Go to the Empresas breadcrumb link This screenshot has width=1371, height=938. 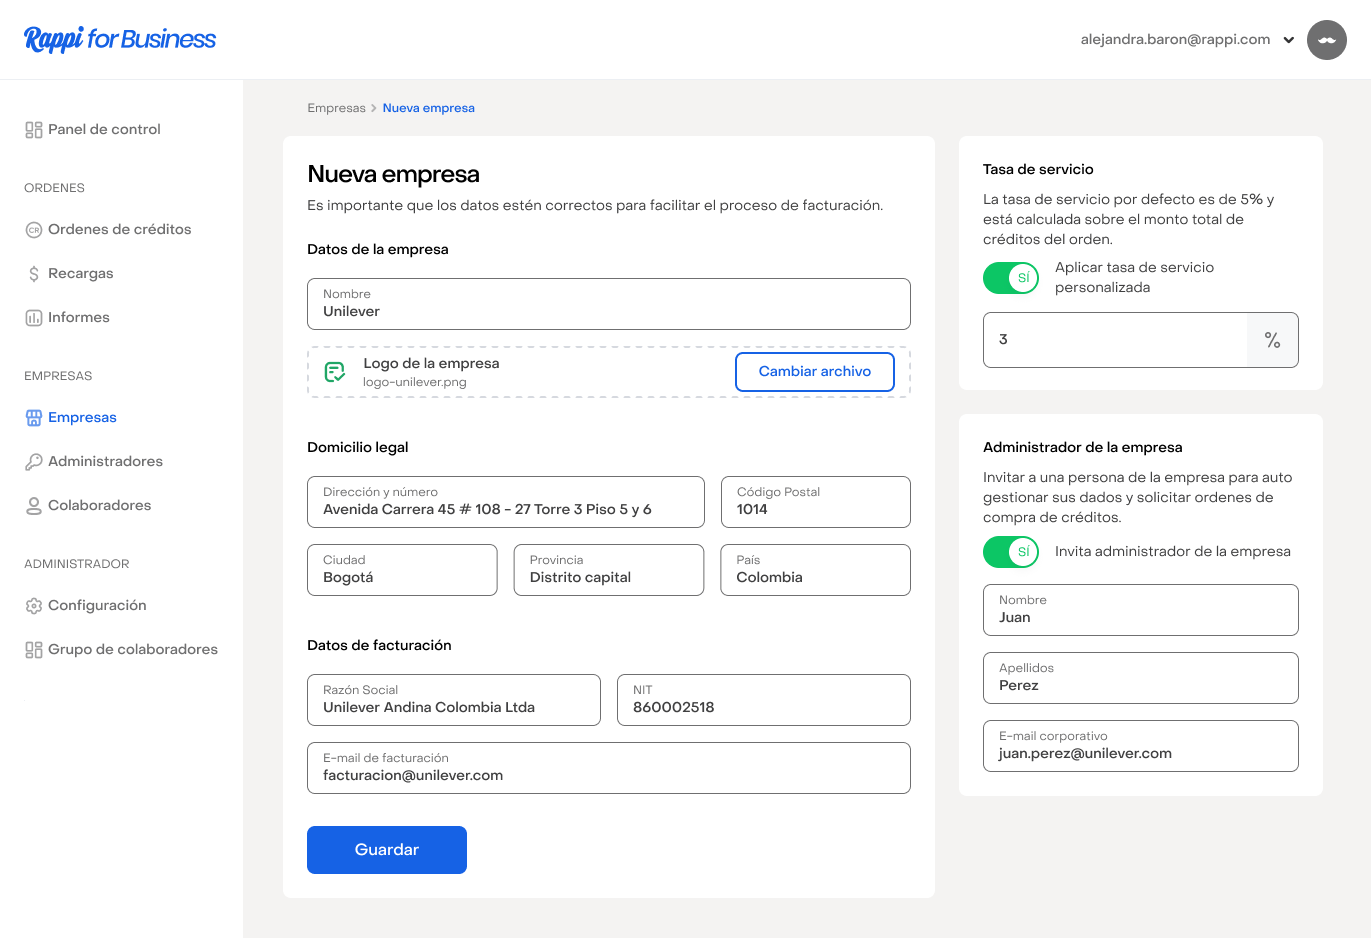[336, 108]
